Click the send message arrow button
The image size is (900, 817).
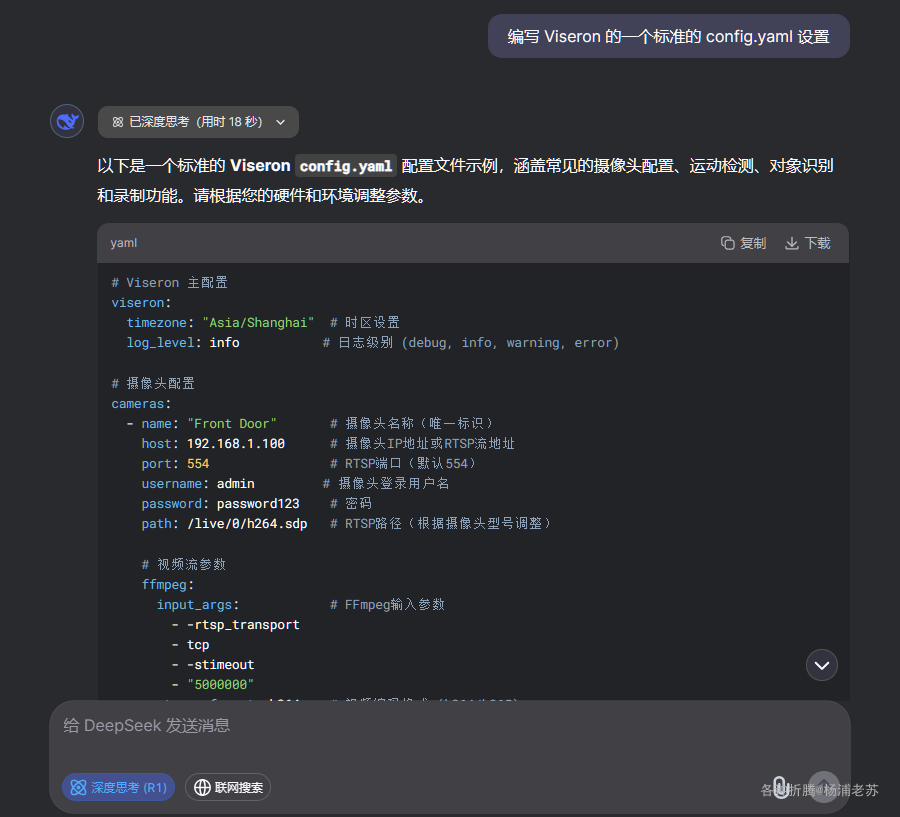(824, 787)
